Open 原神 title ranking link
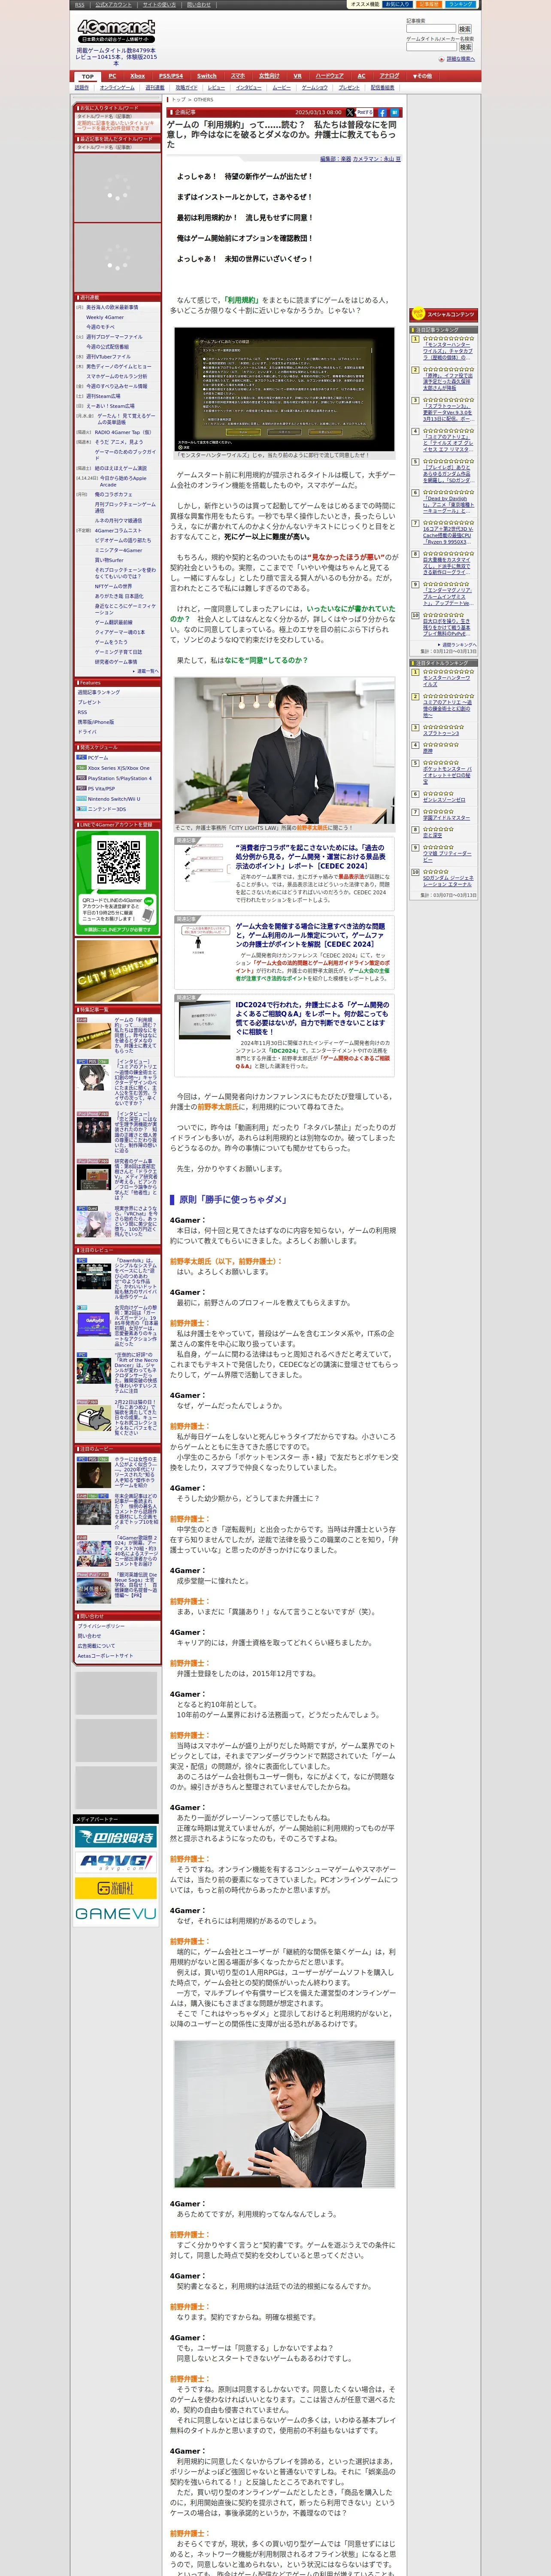This screenshot has height=2576, width=551. tap(427, 750)
